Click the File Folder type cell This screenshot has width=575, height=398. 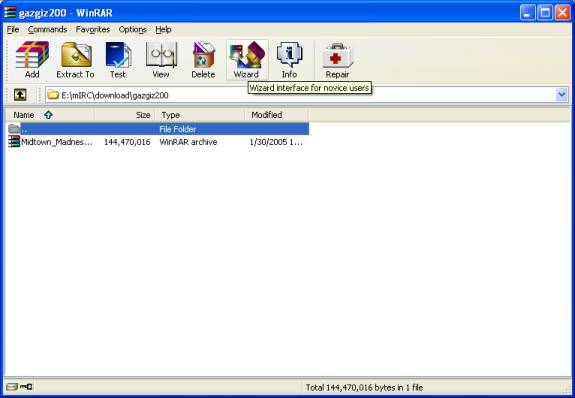tap(177, 129)
